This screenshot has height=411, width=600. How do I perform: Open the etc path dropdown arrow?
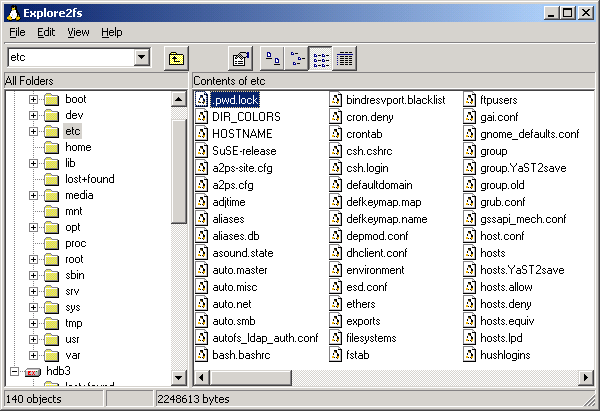click(142, 57)
